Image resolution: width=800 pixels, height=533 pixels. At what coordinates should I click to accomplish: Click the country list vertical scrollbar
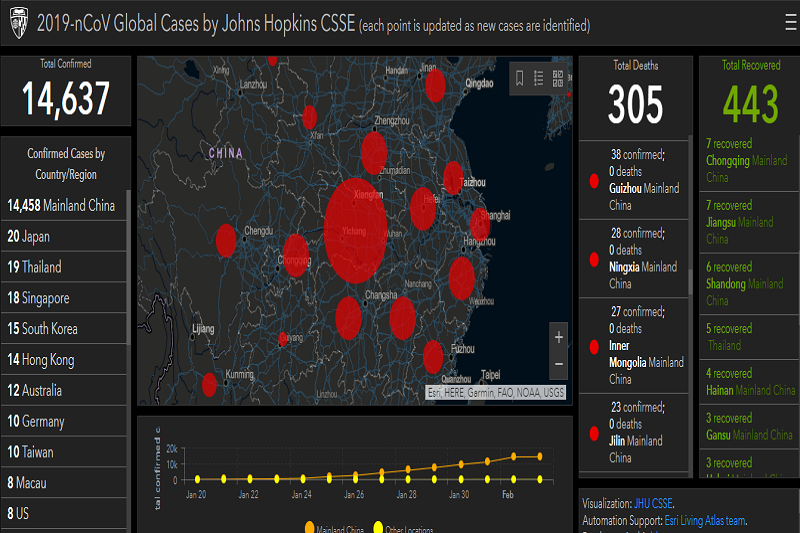pyautogui.click(x=129, y=268)
